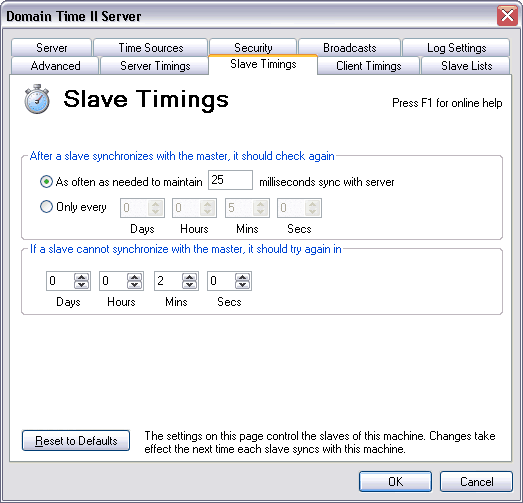Close the Domain Time II Server window
The width and height of the screenshot is (523, 503).
(x=507, y=15)
